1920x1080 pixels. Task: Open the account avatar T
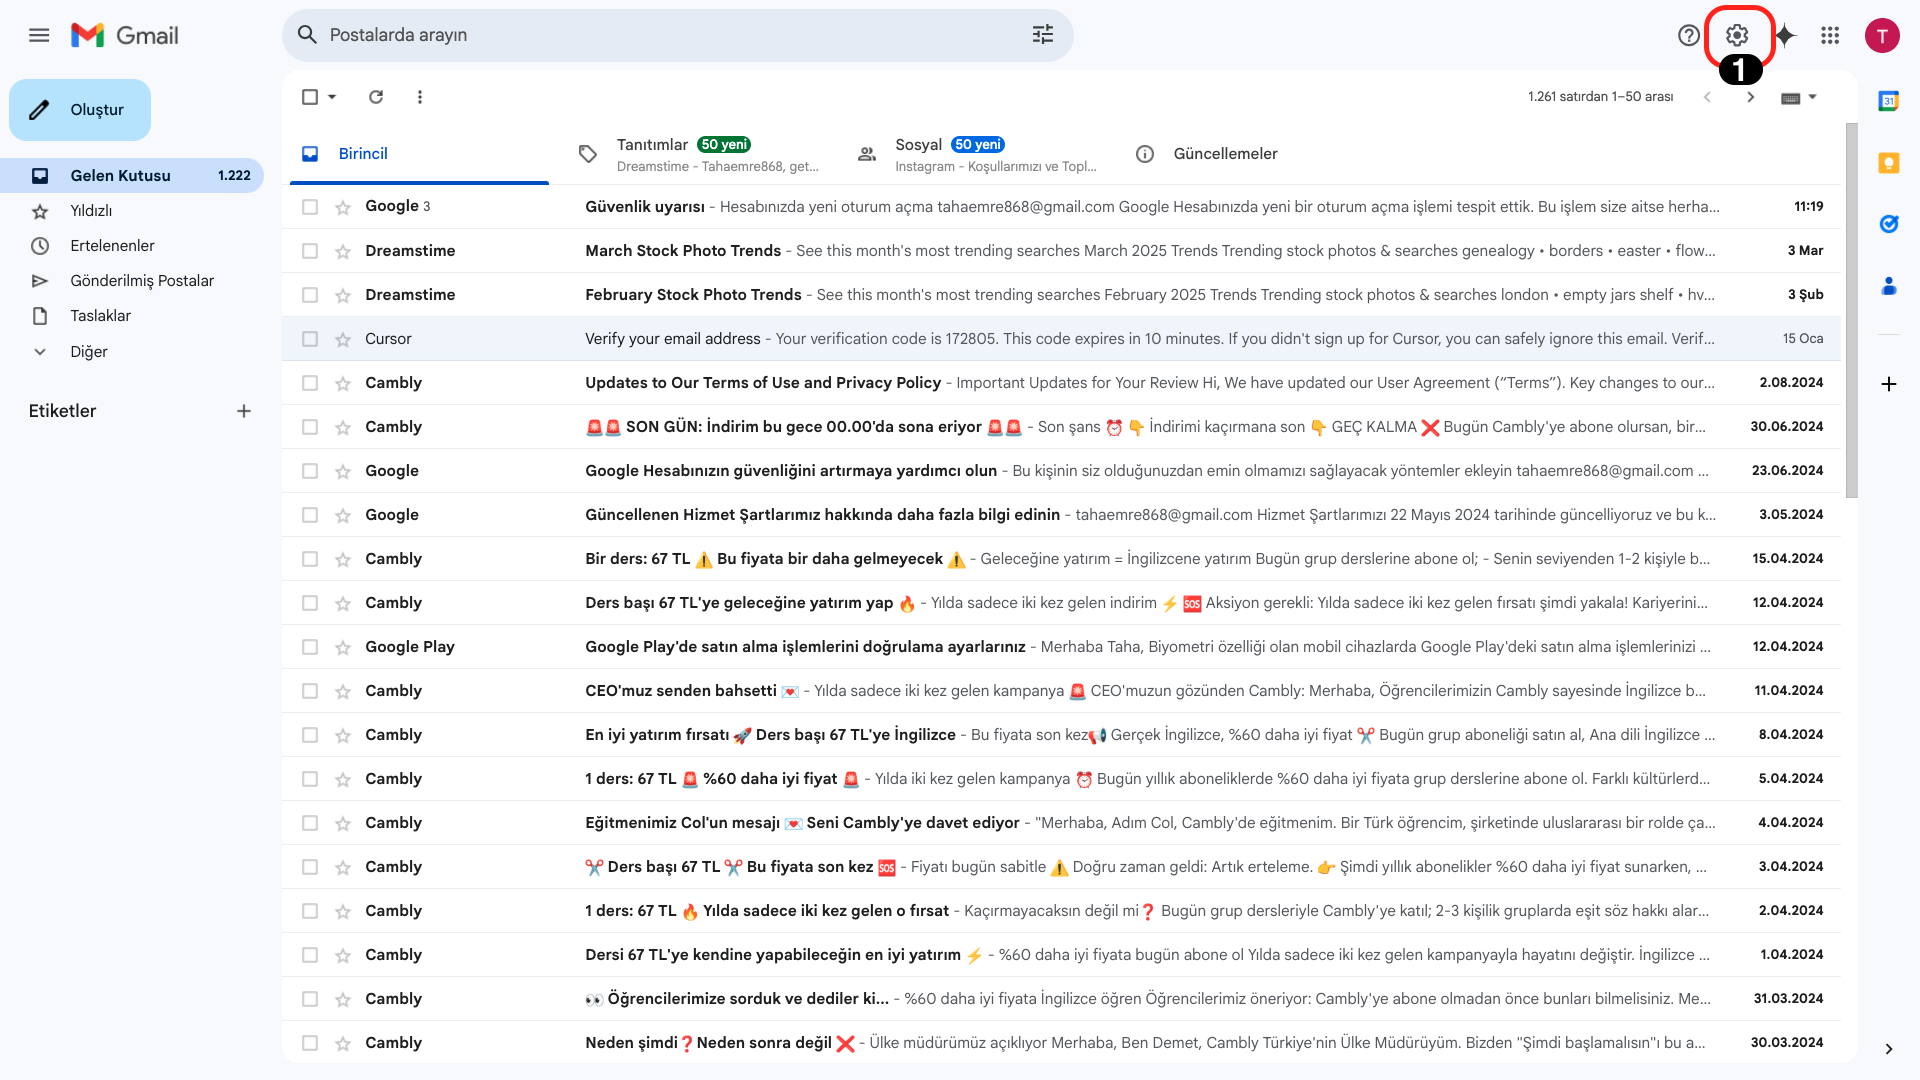pos(1882,36)
